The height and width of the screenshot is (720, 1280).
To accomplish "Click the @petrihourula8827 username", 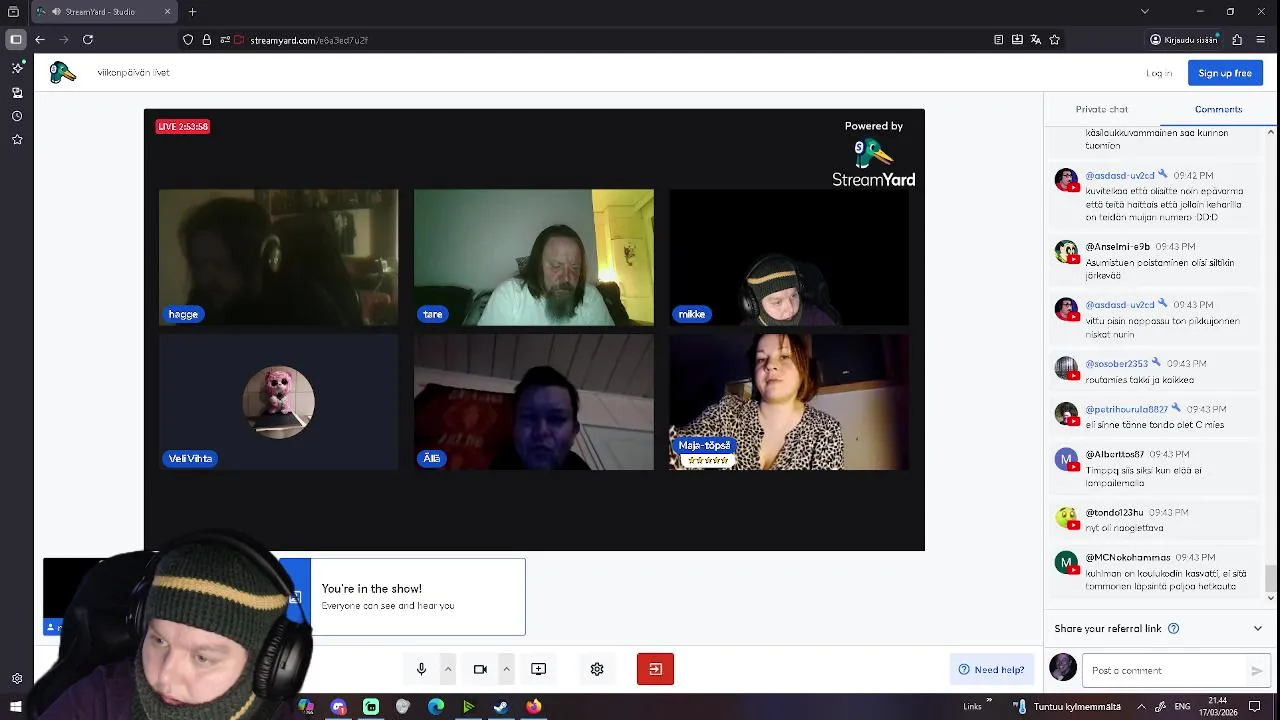I will click(x=1126, y=409).
